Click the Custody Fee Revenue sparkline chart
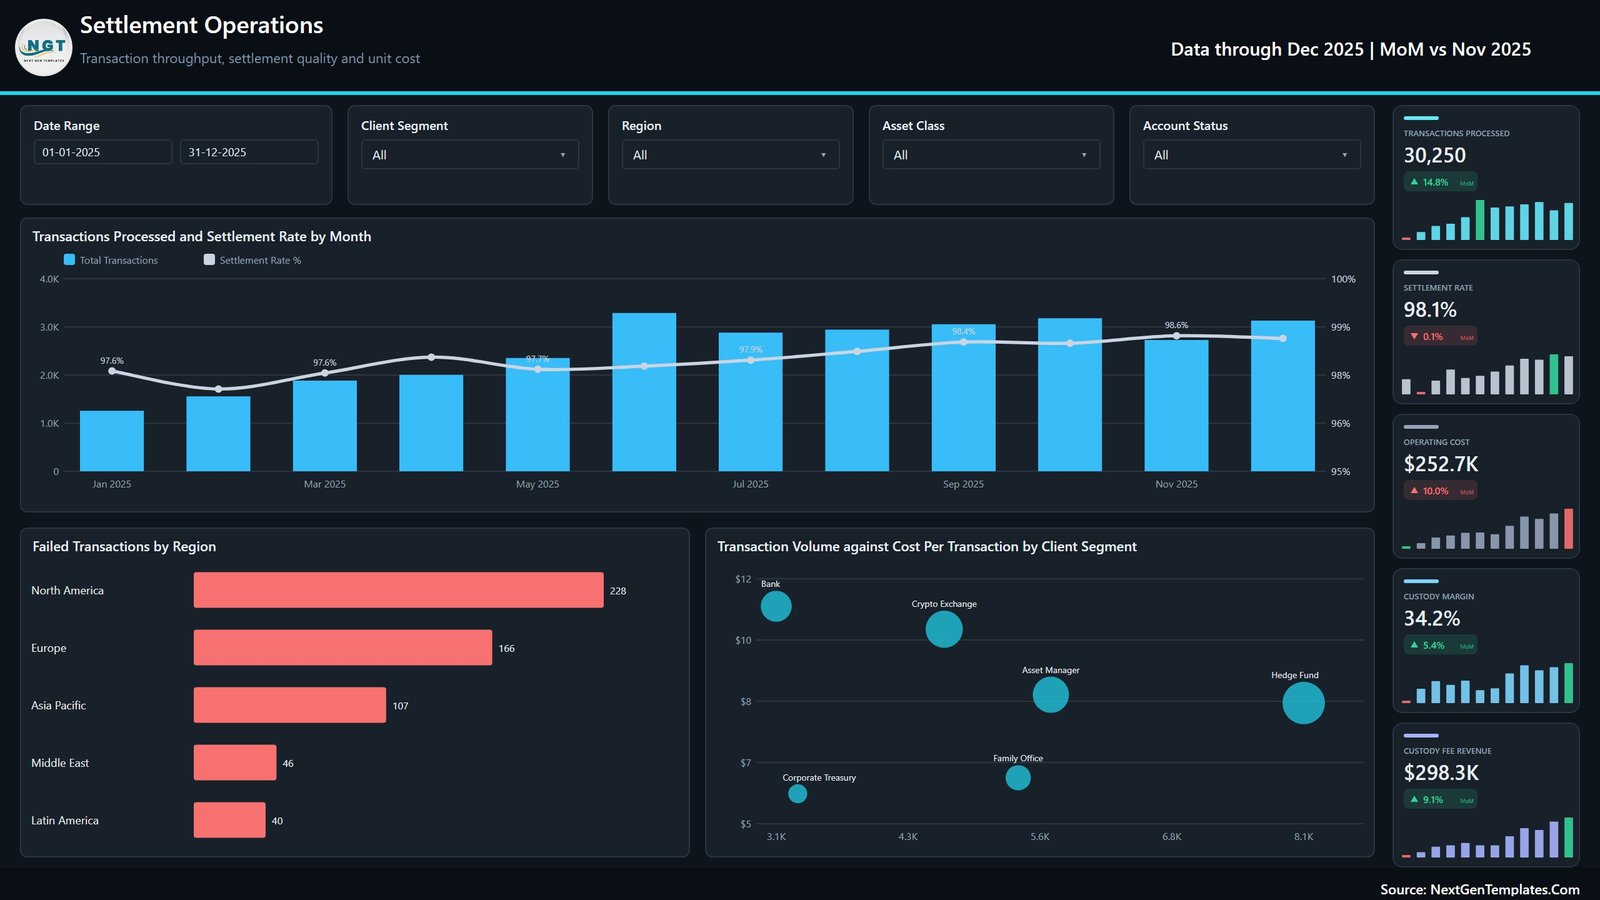Screen dimensions: 1600x900 pyautogui.click(x=1487, y=837)
